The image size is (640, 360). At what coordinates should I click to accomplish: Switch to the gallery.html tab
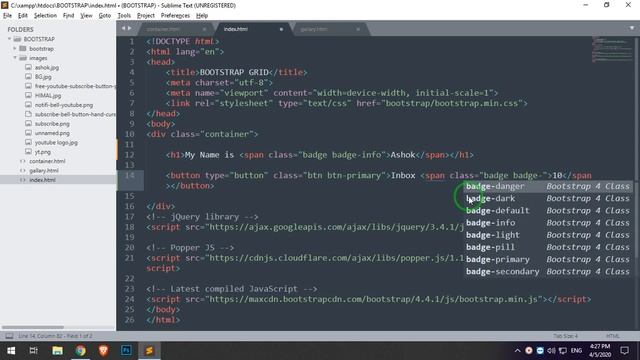[x=313, y=29]
